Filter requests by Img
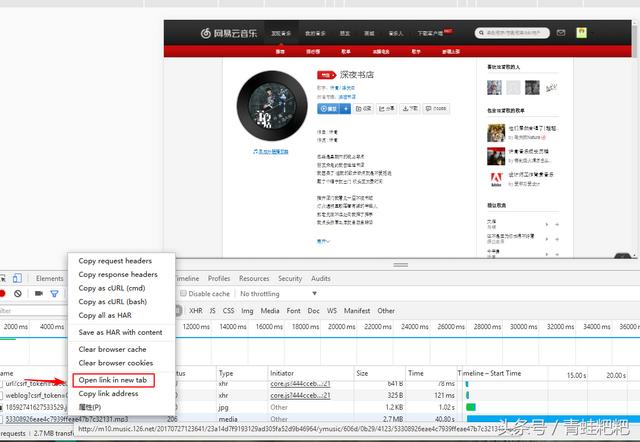Viewport: 640px width, 442px height. tap(247, 311)
